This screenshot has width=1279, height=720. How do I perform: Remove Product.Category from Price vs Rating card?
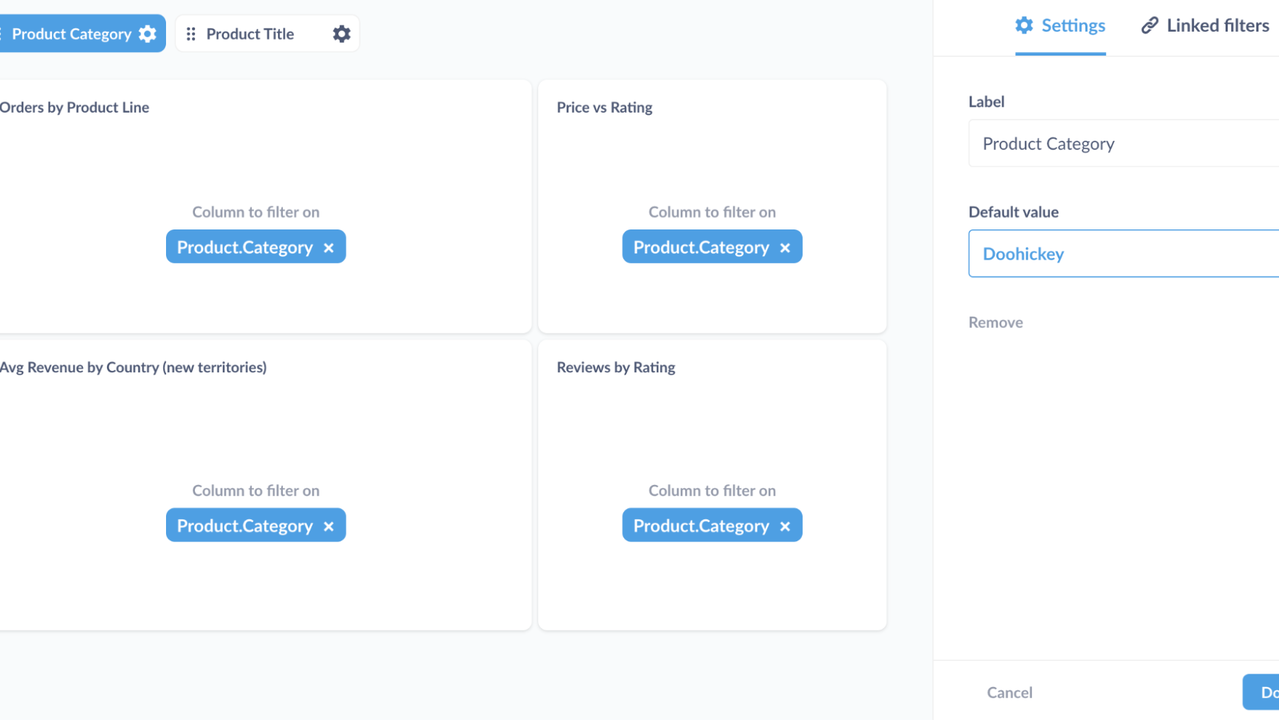coord(785,246)
